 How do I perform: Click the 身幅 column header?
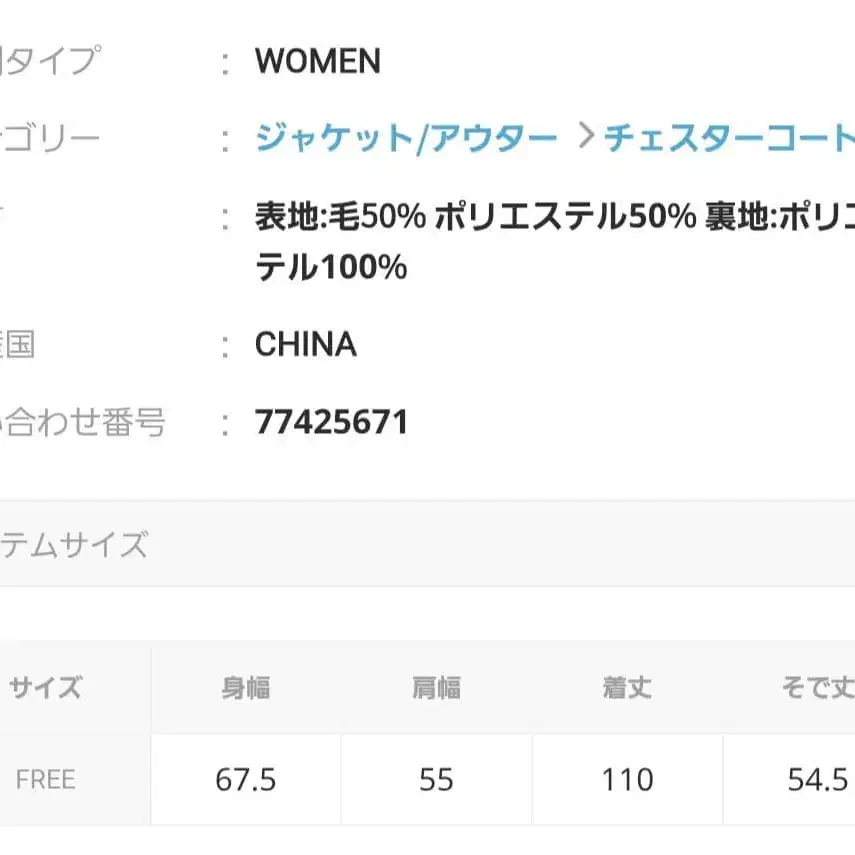pos(246,688)
